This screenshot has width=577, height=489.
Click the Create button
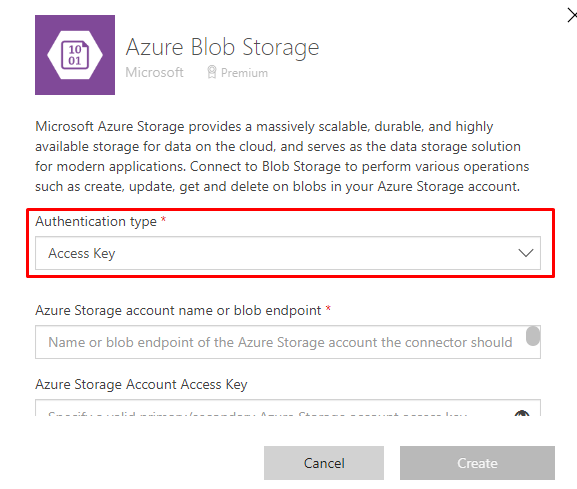coord(477,463)
